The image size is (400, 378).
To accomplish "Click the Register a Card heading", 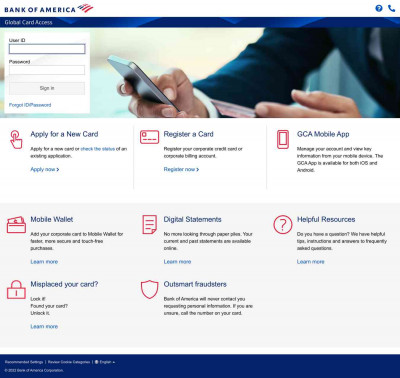I will point(188,134).
